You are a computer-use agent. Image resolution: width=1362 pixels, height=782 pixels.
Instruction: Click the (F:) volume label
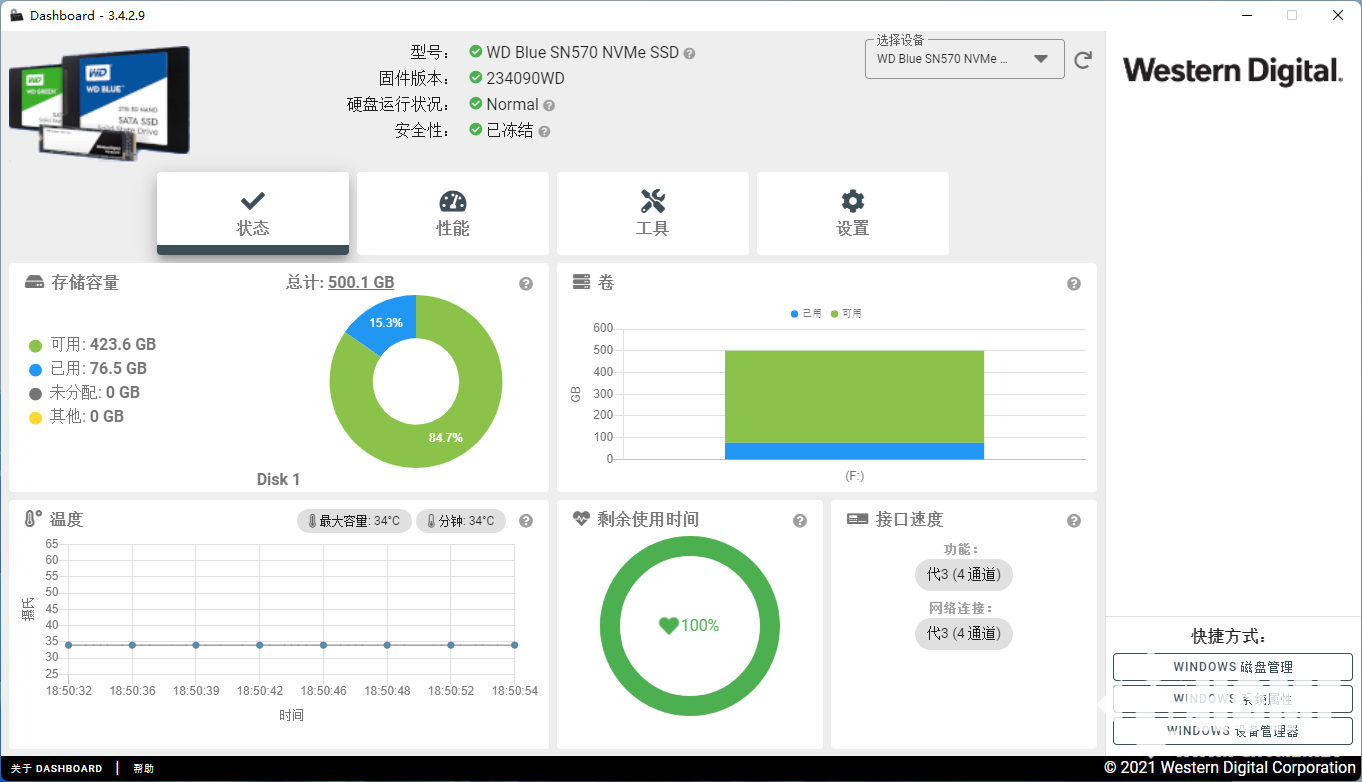pos(854,476)
